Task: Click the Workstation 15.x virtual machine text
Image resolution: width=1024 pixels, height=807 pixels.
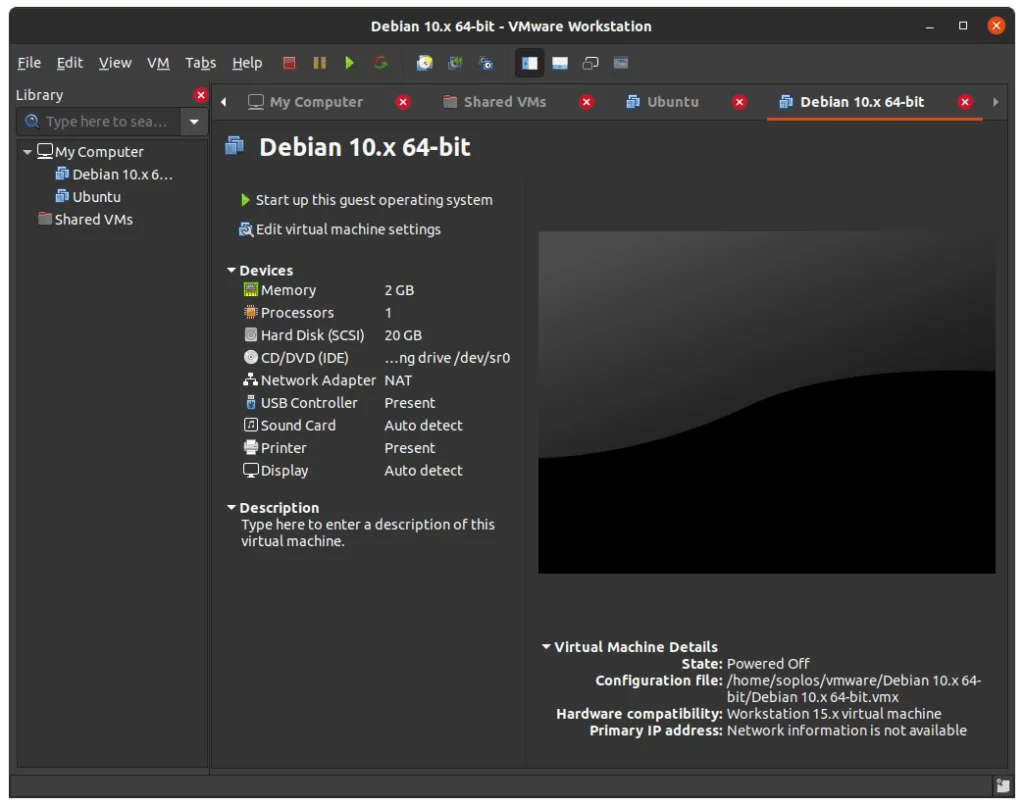Action: click(x=834, y=714)
